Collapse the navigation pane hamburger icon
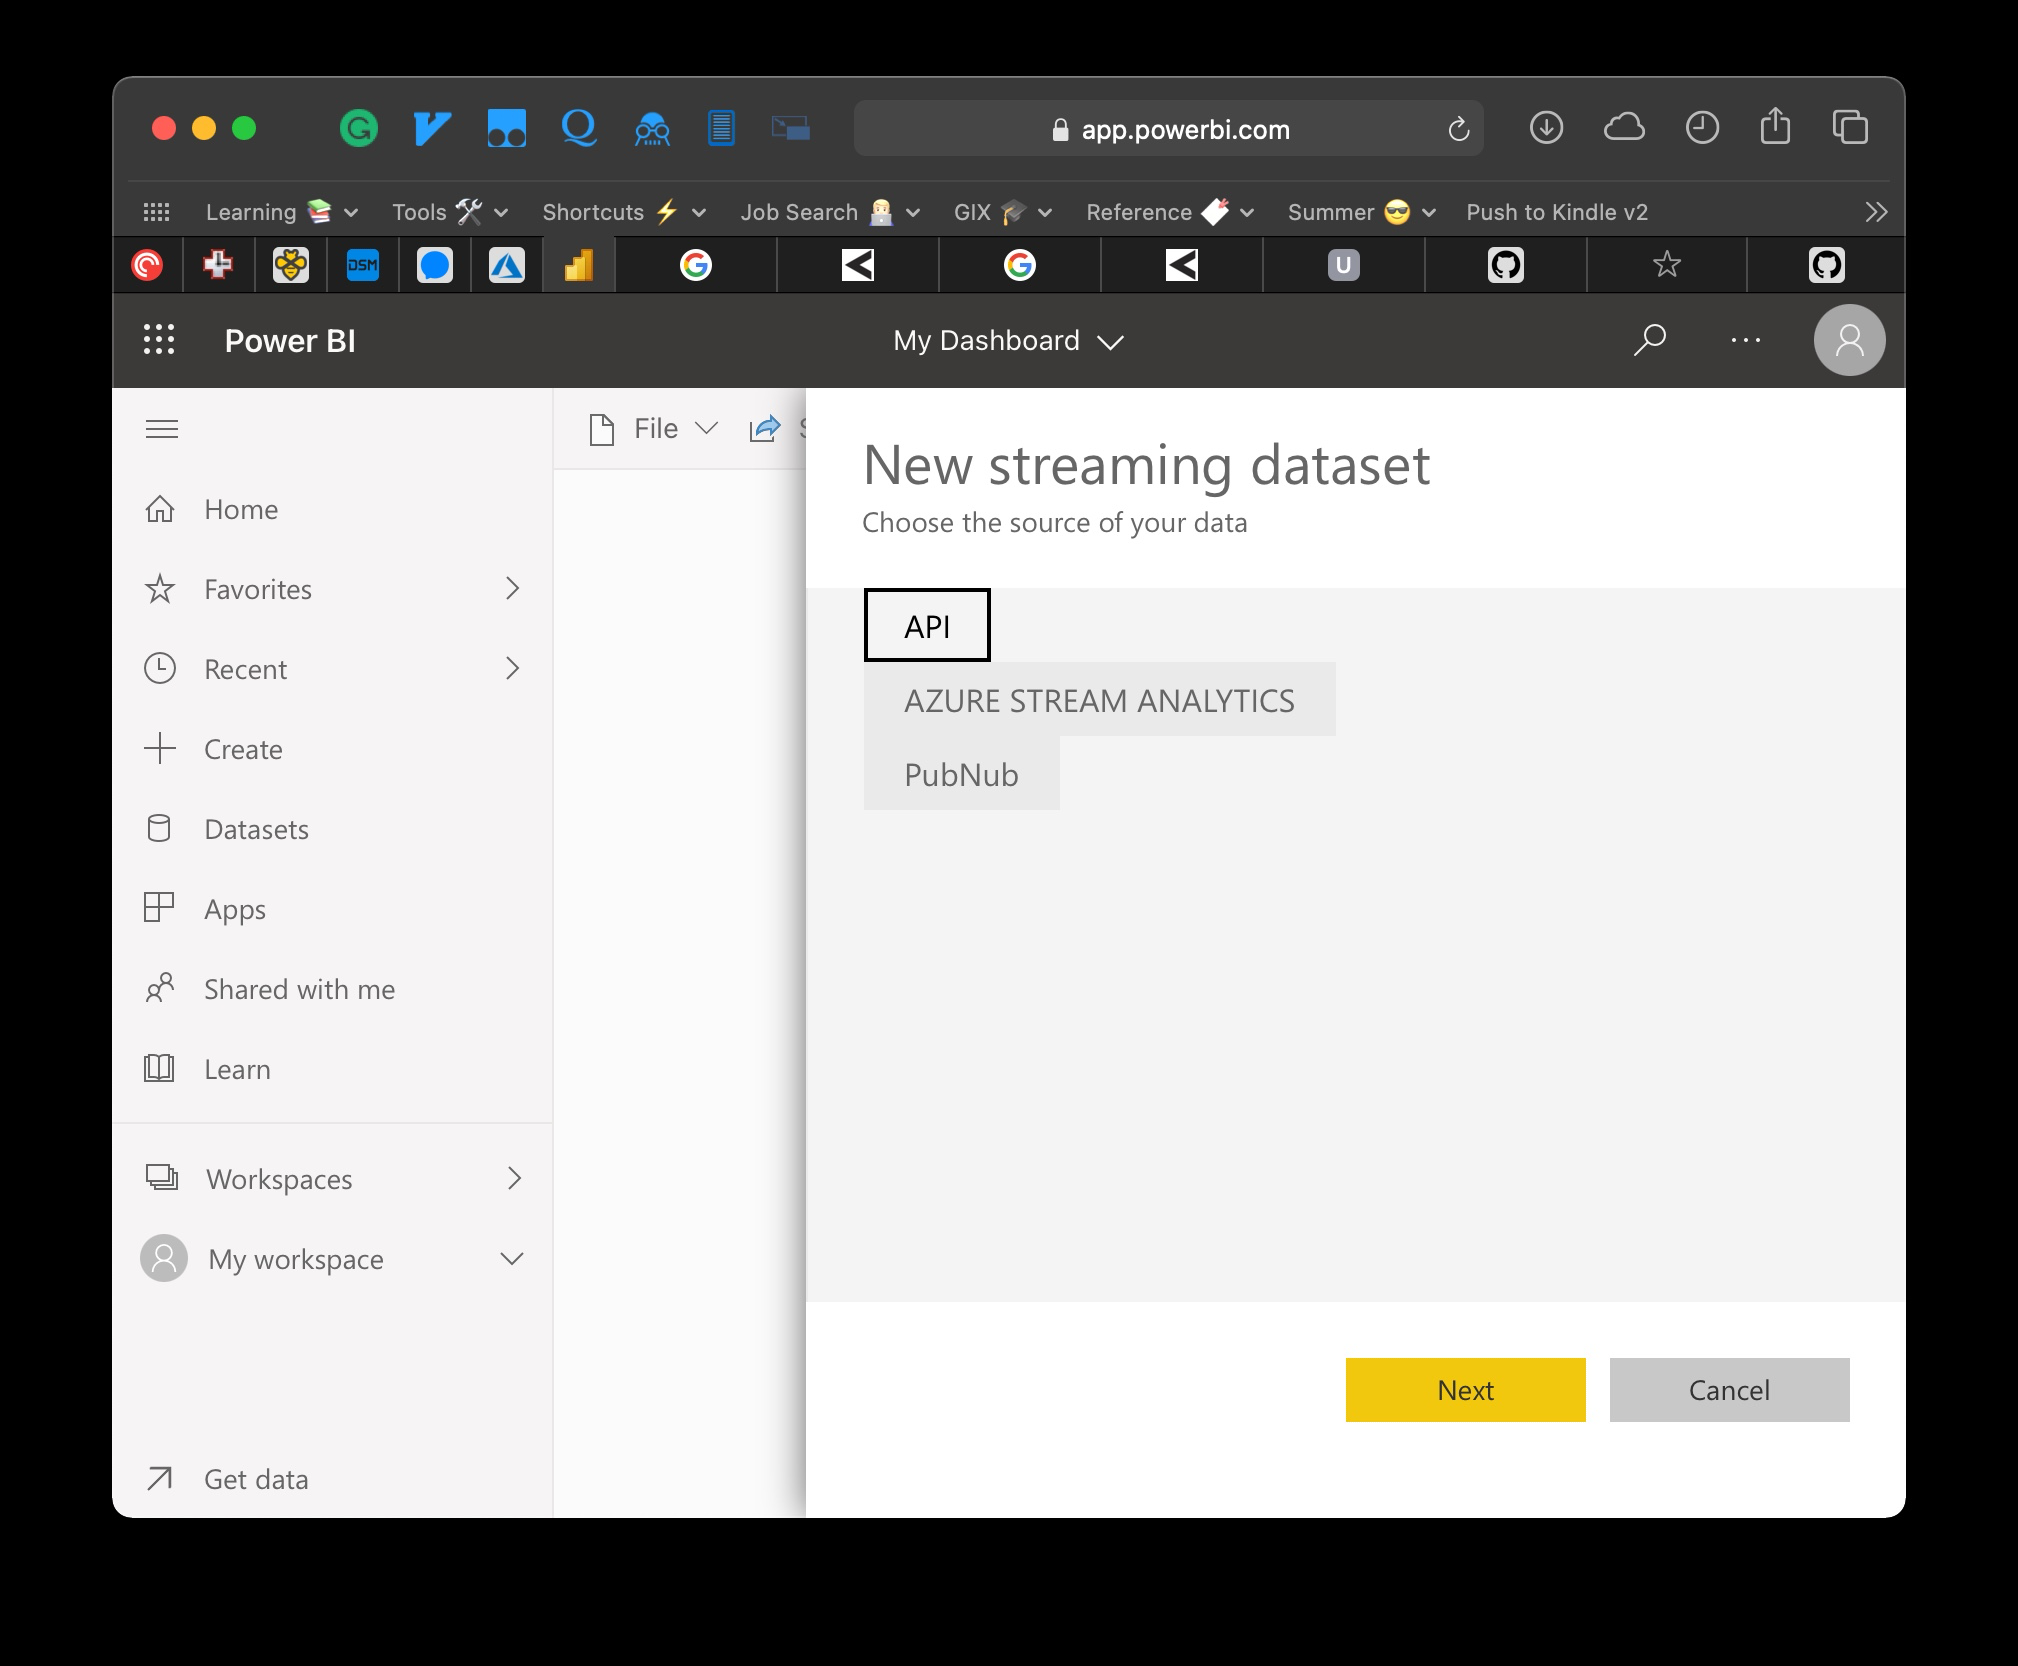Viewport: 2018px width, 1666px height. [162, 429]
